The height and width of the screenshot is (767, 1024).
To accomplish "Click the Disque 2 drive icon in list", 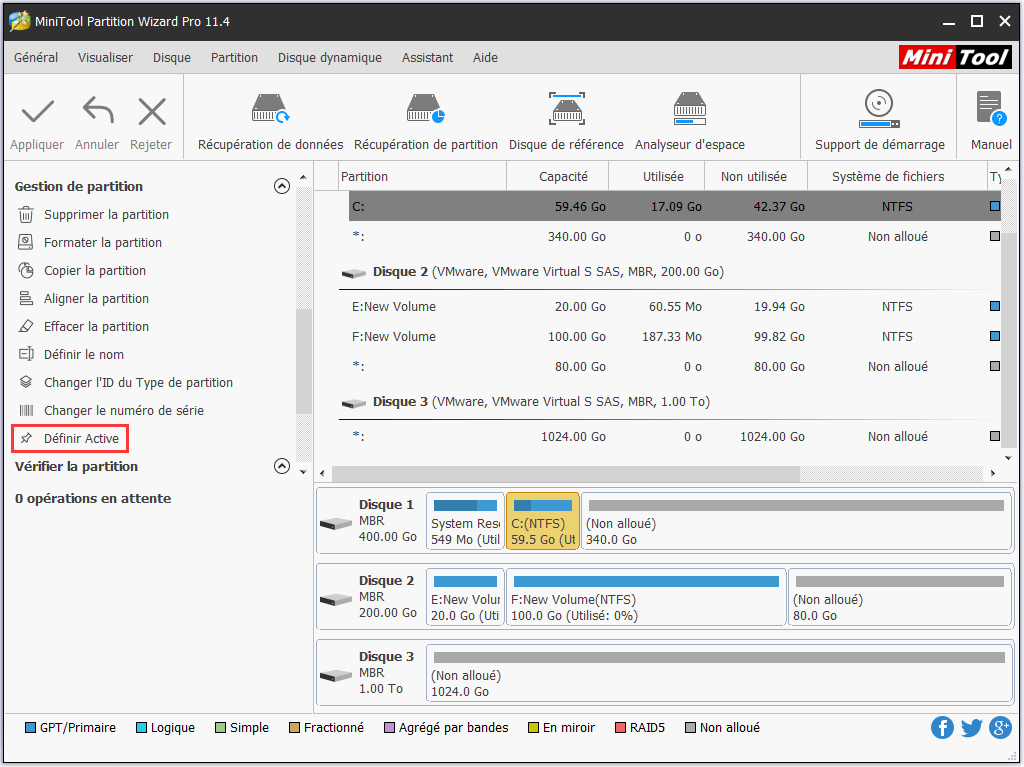I will 353,273.
